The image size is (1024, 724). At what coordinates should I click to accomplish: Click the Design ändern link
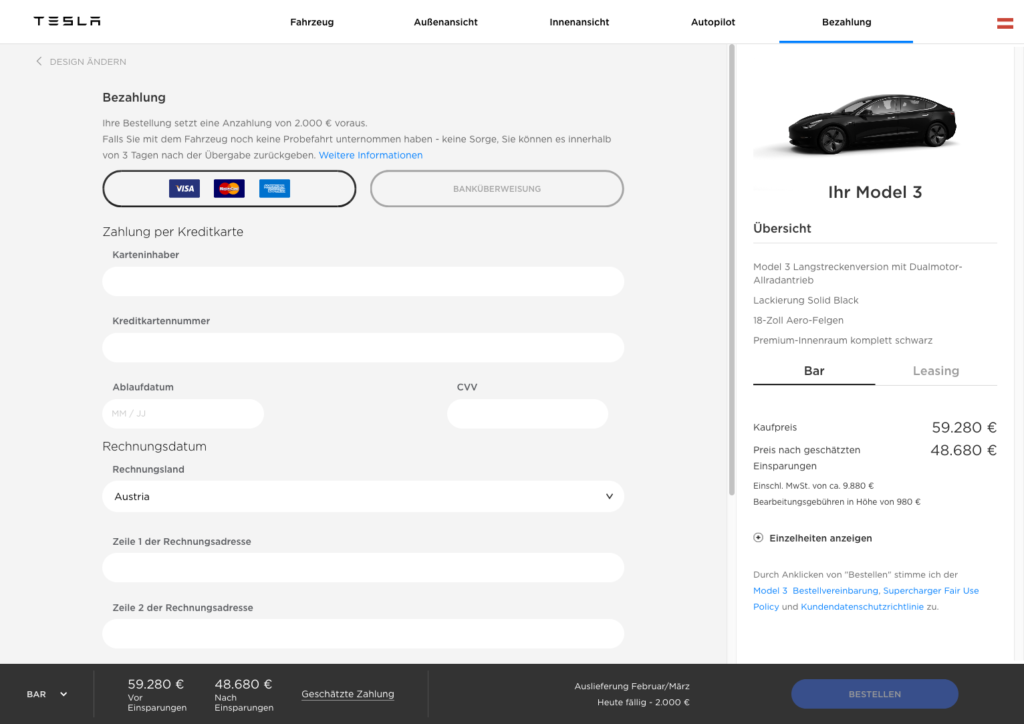[x=88, y=61]
